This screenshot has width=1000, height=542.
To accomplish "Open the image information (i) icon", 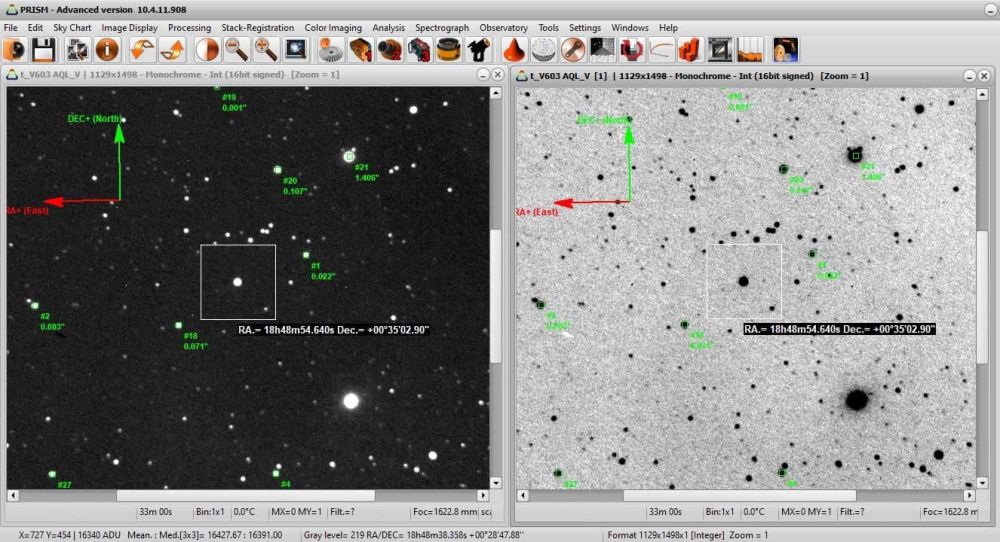I will pyautogui.click(x=107, y=49).
